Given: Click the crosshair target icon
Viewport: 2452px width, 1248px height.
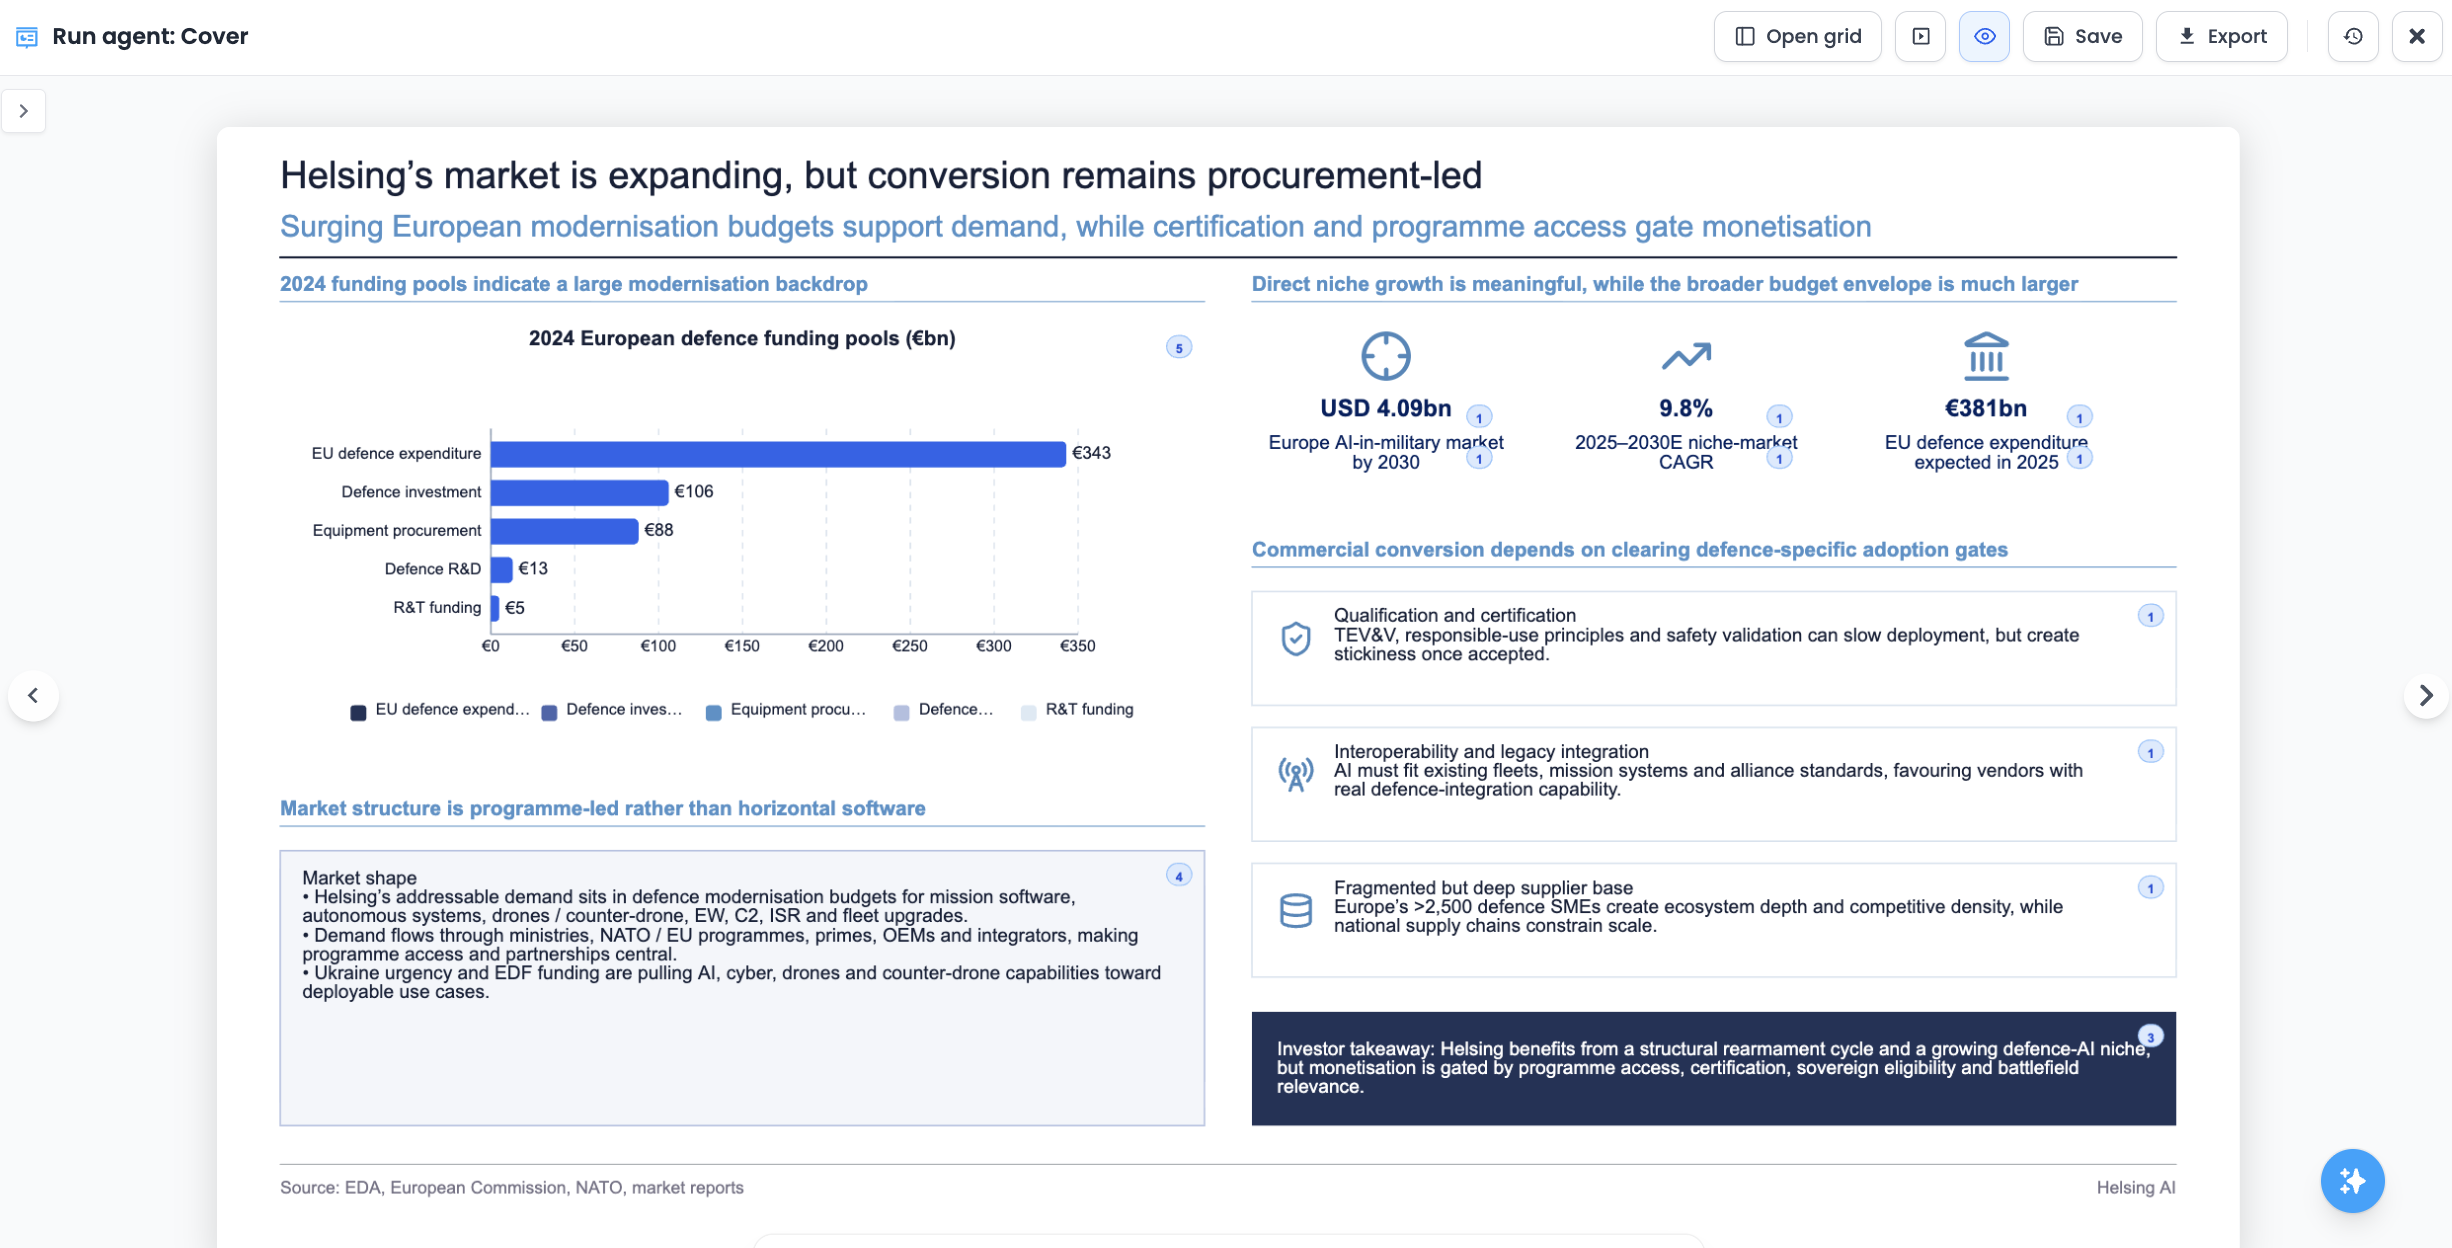Looking at the screenshot, I should (x=1385, y=356).
